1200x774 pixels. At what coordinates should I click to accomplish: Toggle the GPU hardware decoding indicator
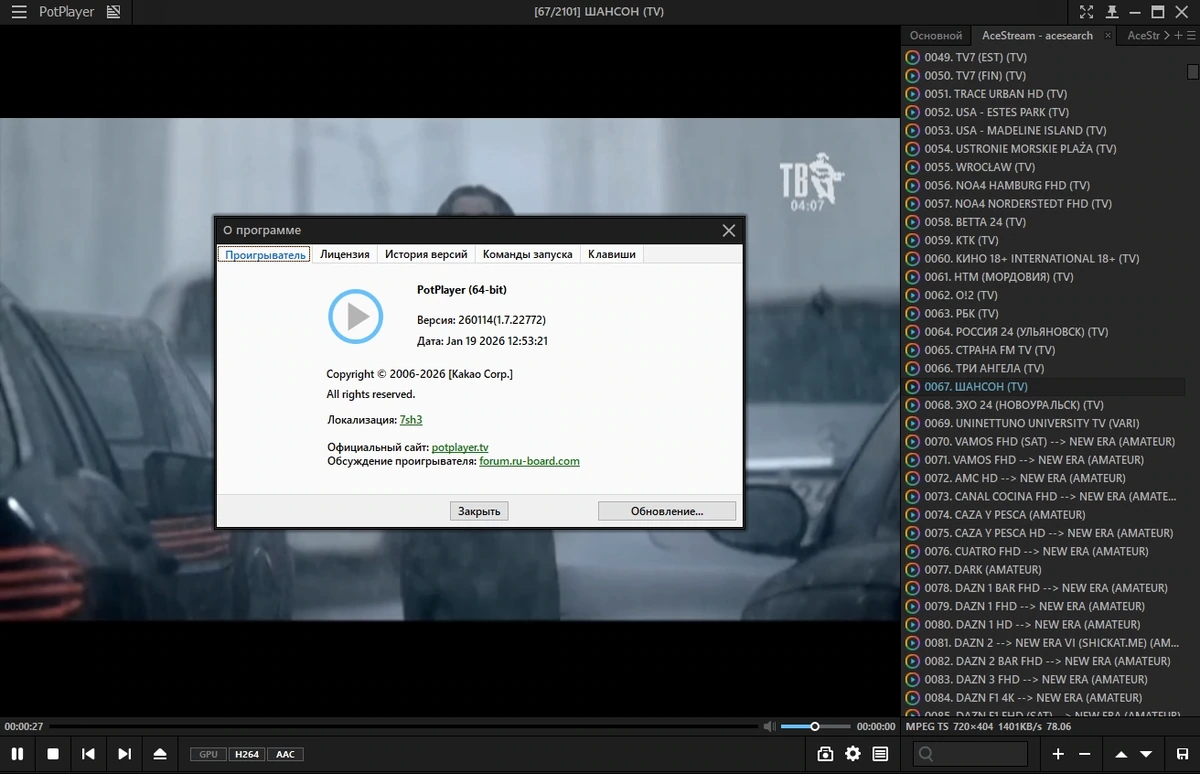pos(208,754)
